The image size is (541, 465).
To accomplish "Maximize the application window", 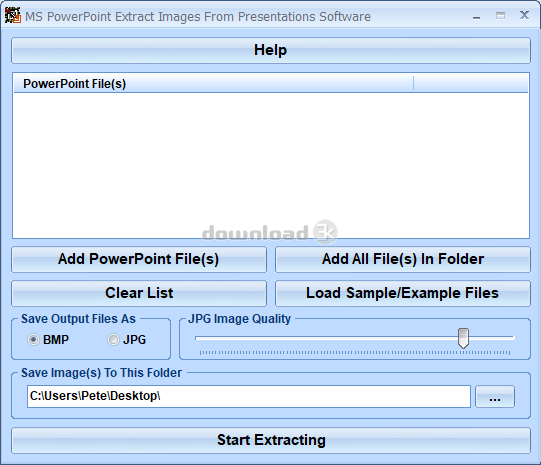I will (x=500, y=16).
